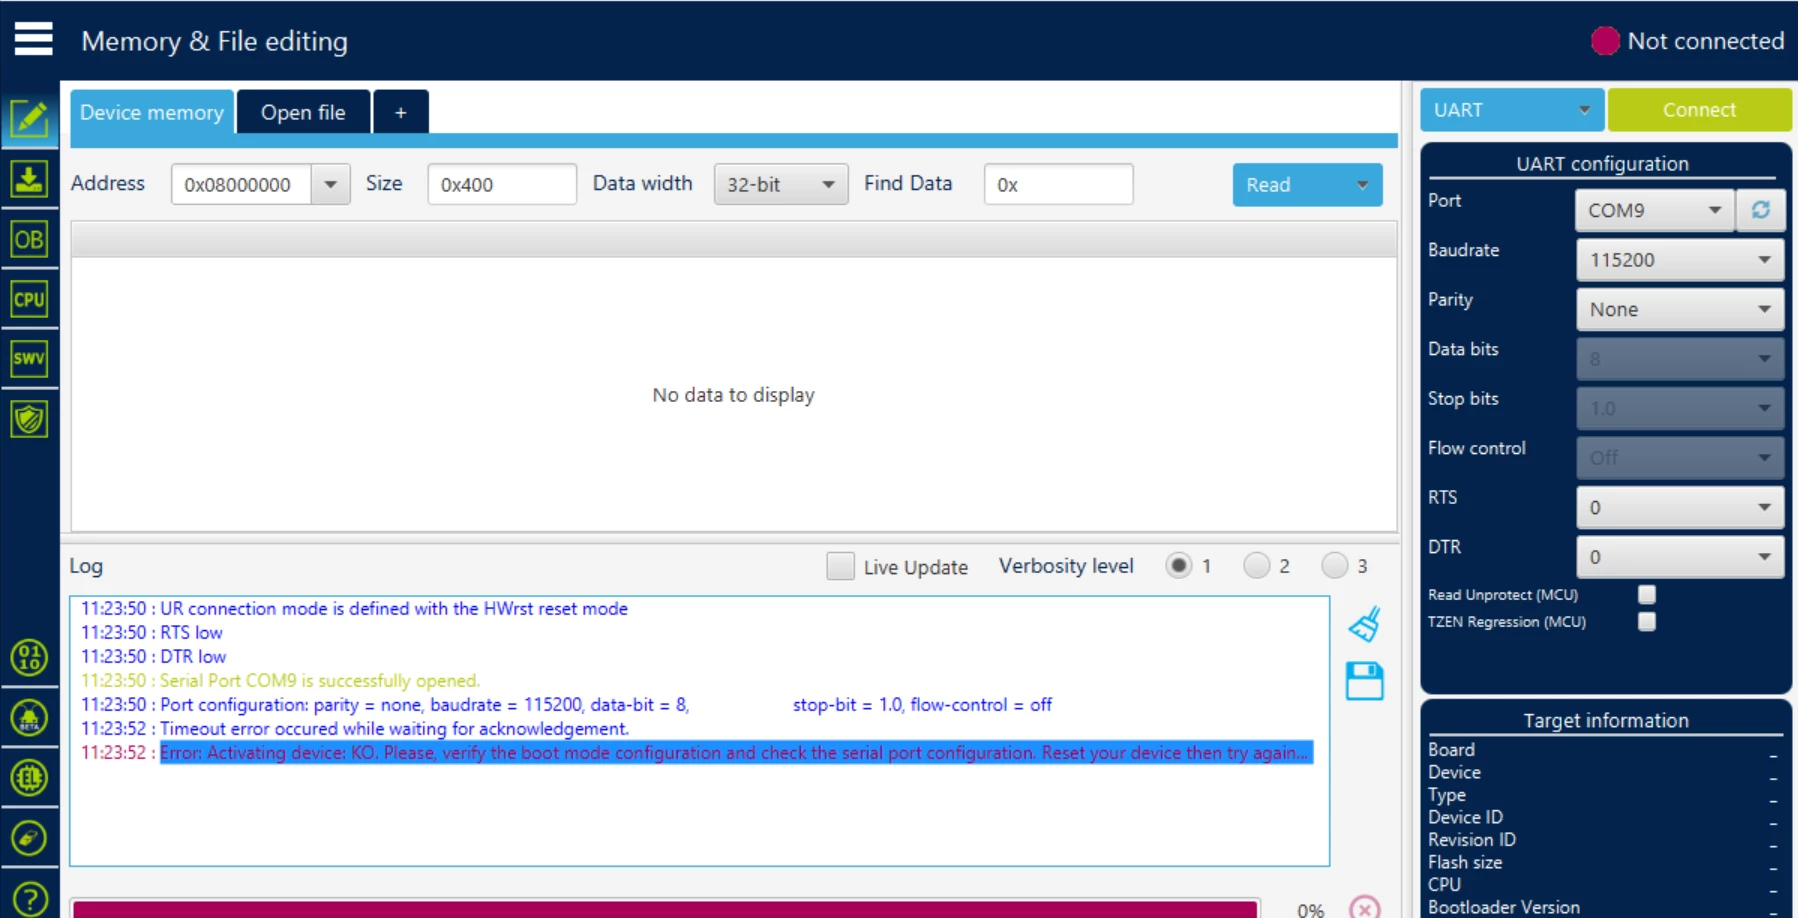The width and height of the screenshot is (1798, 918).
Task: Open the help question mark icon
Action: 29,898
